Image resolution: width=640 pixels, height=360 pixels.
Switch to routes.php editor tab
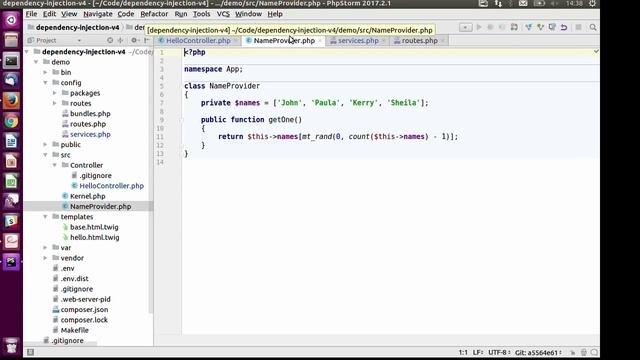click(x=419, y=40)
